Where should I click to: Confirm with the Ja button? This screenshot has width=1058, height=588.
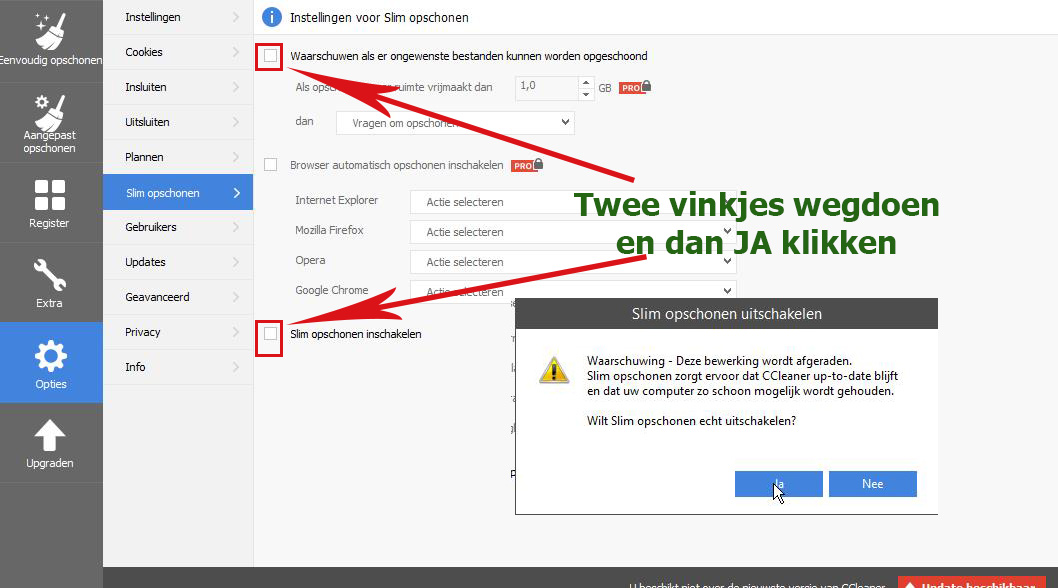(x=778, y=484)
